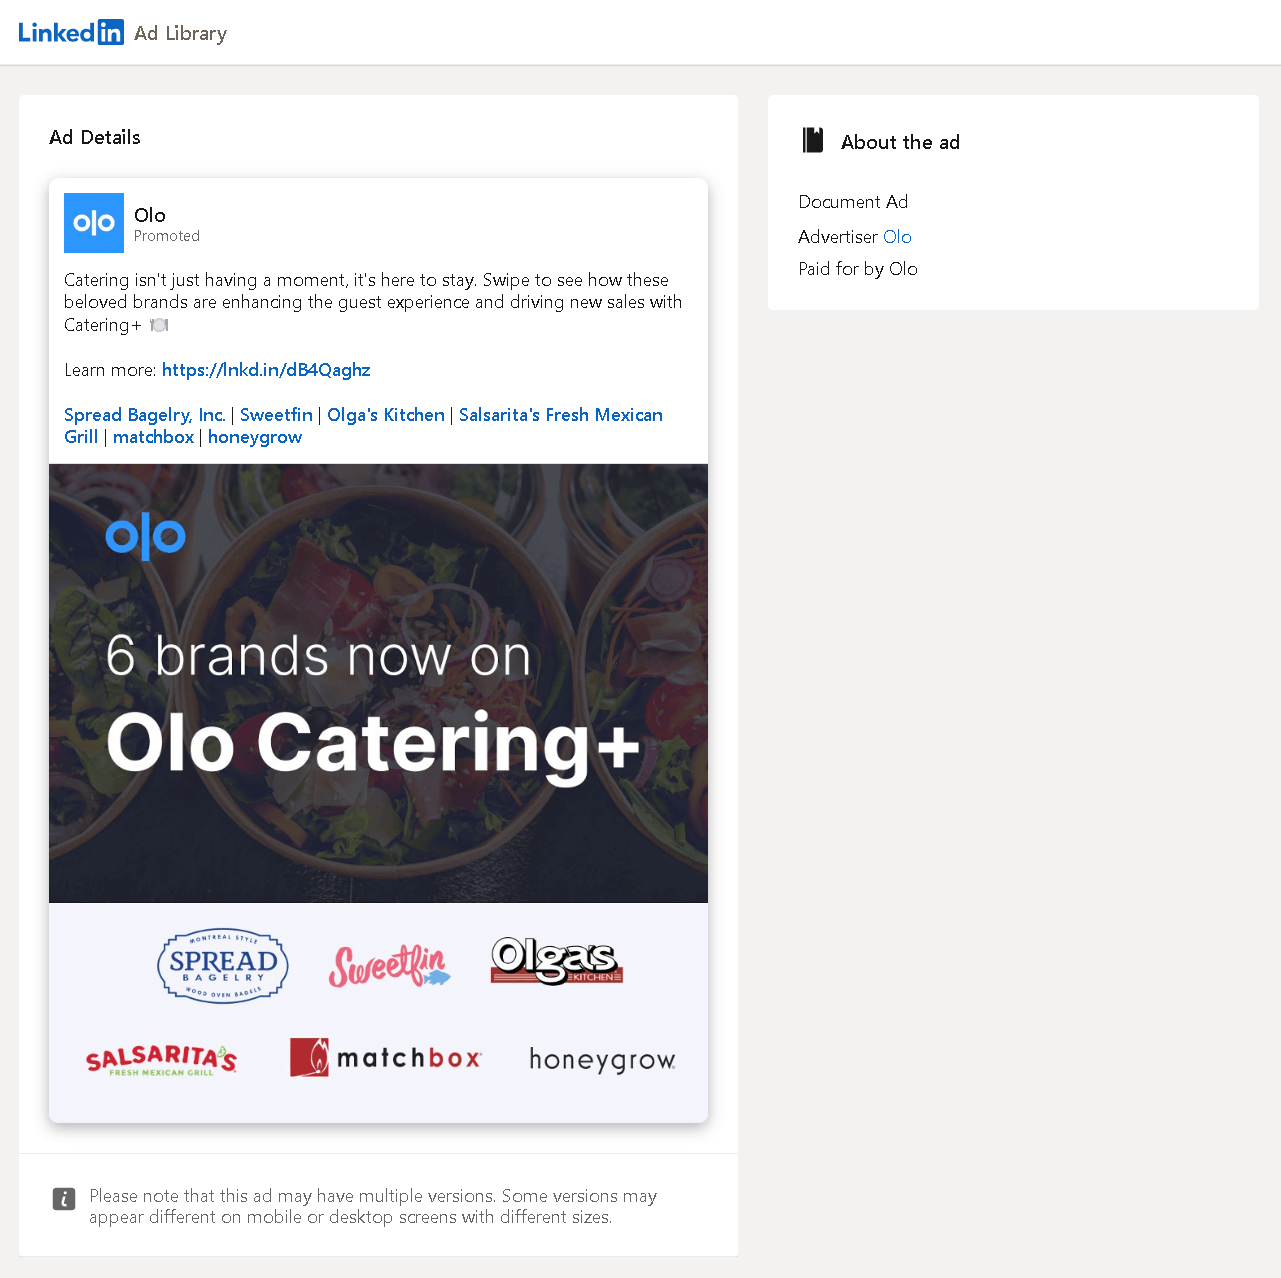Click the LinkedIn logo icon
Image resolution: width=1281 pixels, height=1278 pixels.
[71, 31]
